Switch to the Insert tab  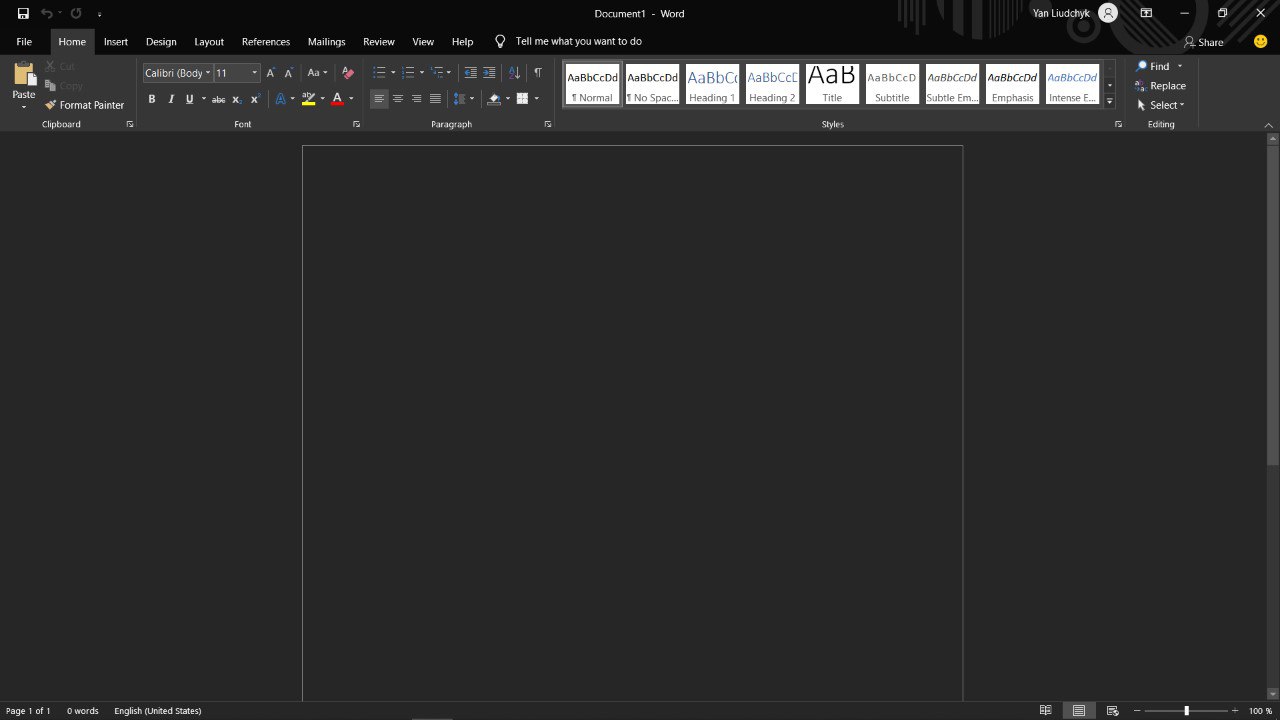tap(116, 42)
